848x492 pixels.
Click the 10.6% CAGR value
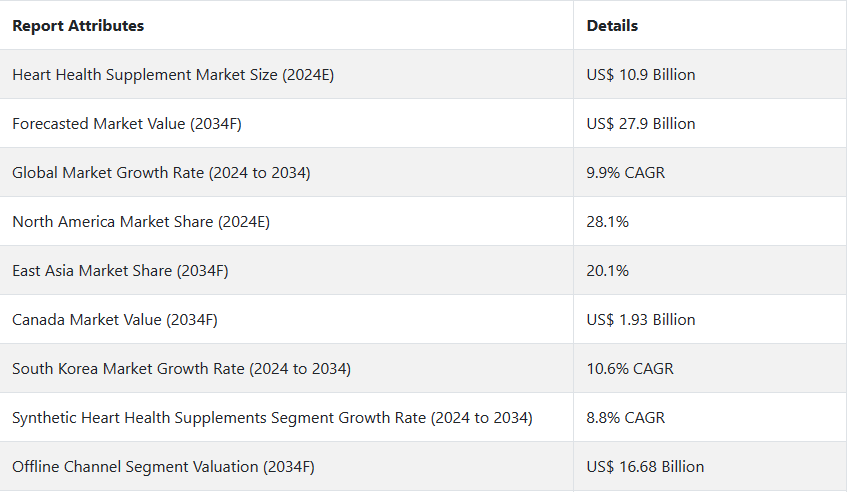(630, 369)
